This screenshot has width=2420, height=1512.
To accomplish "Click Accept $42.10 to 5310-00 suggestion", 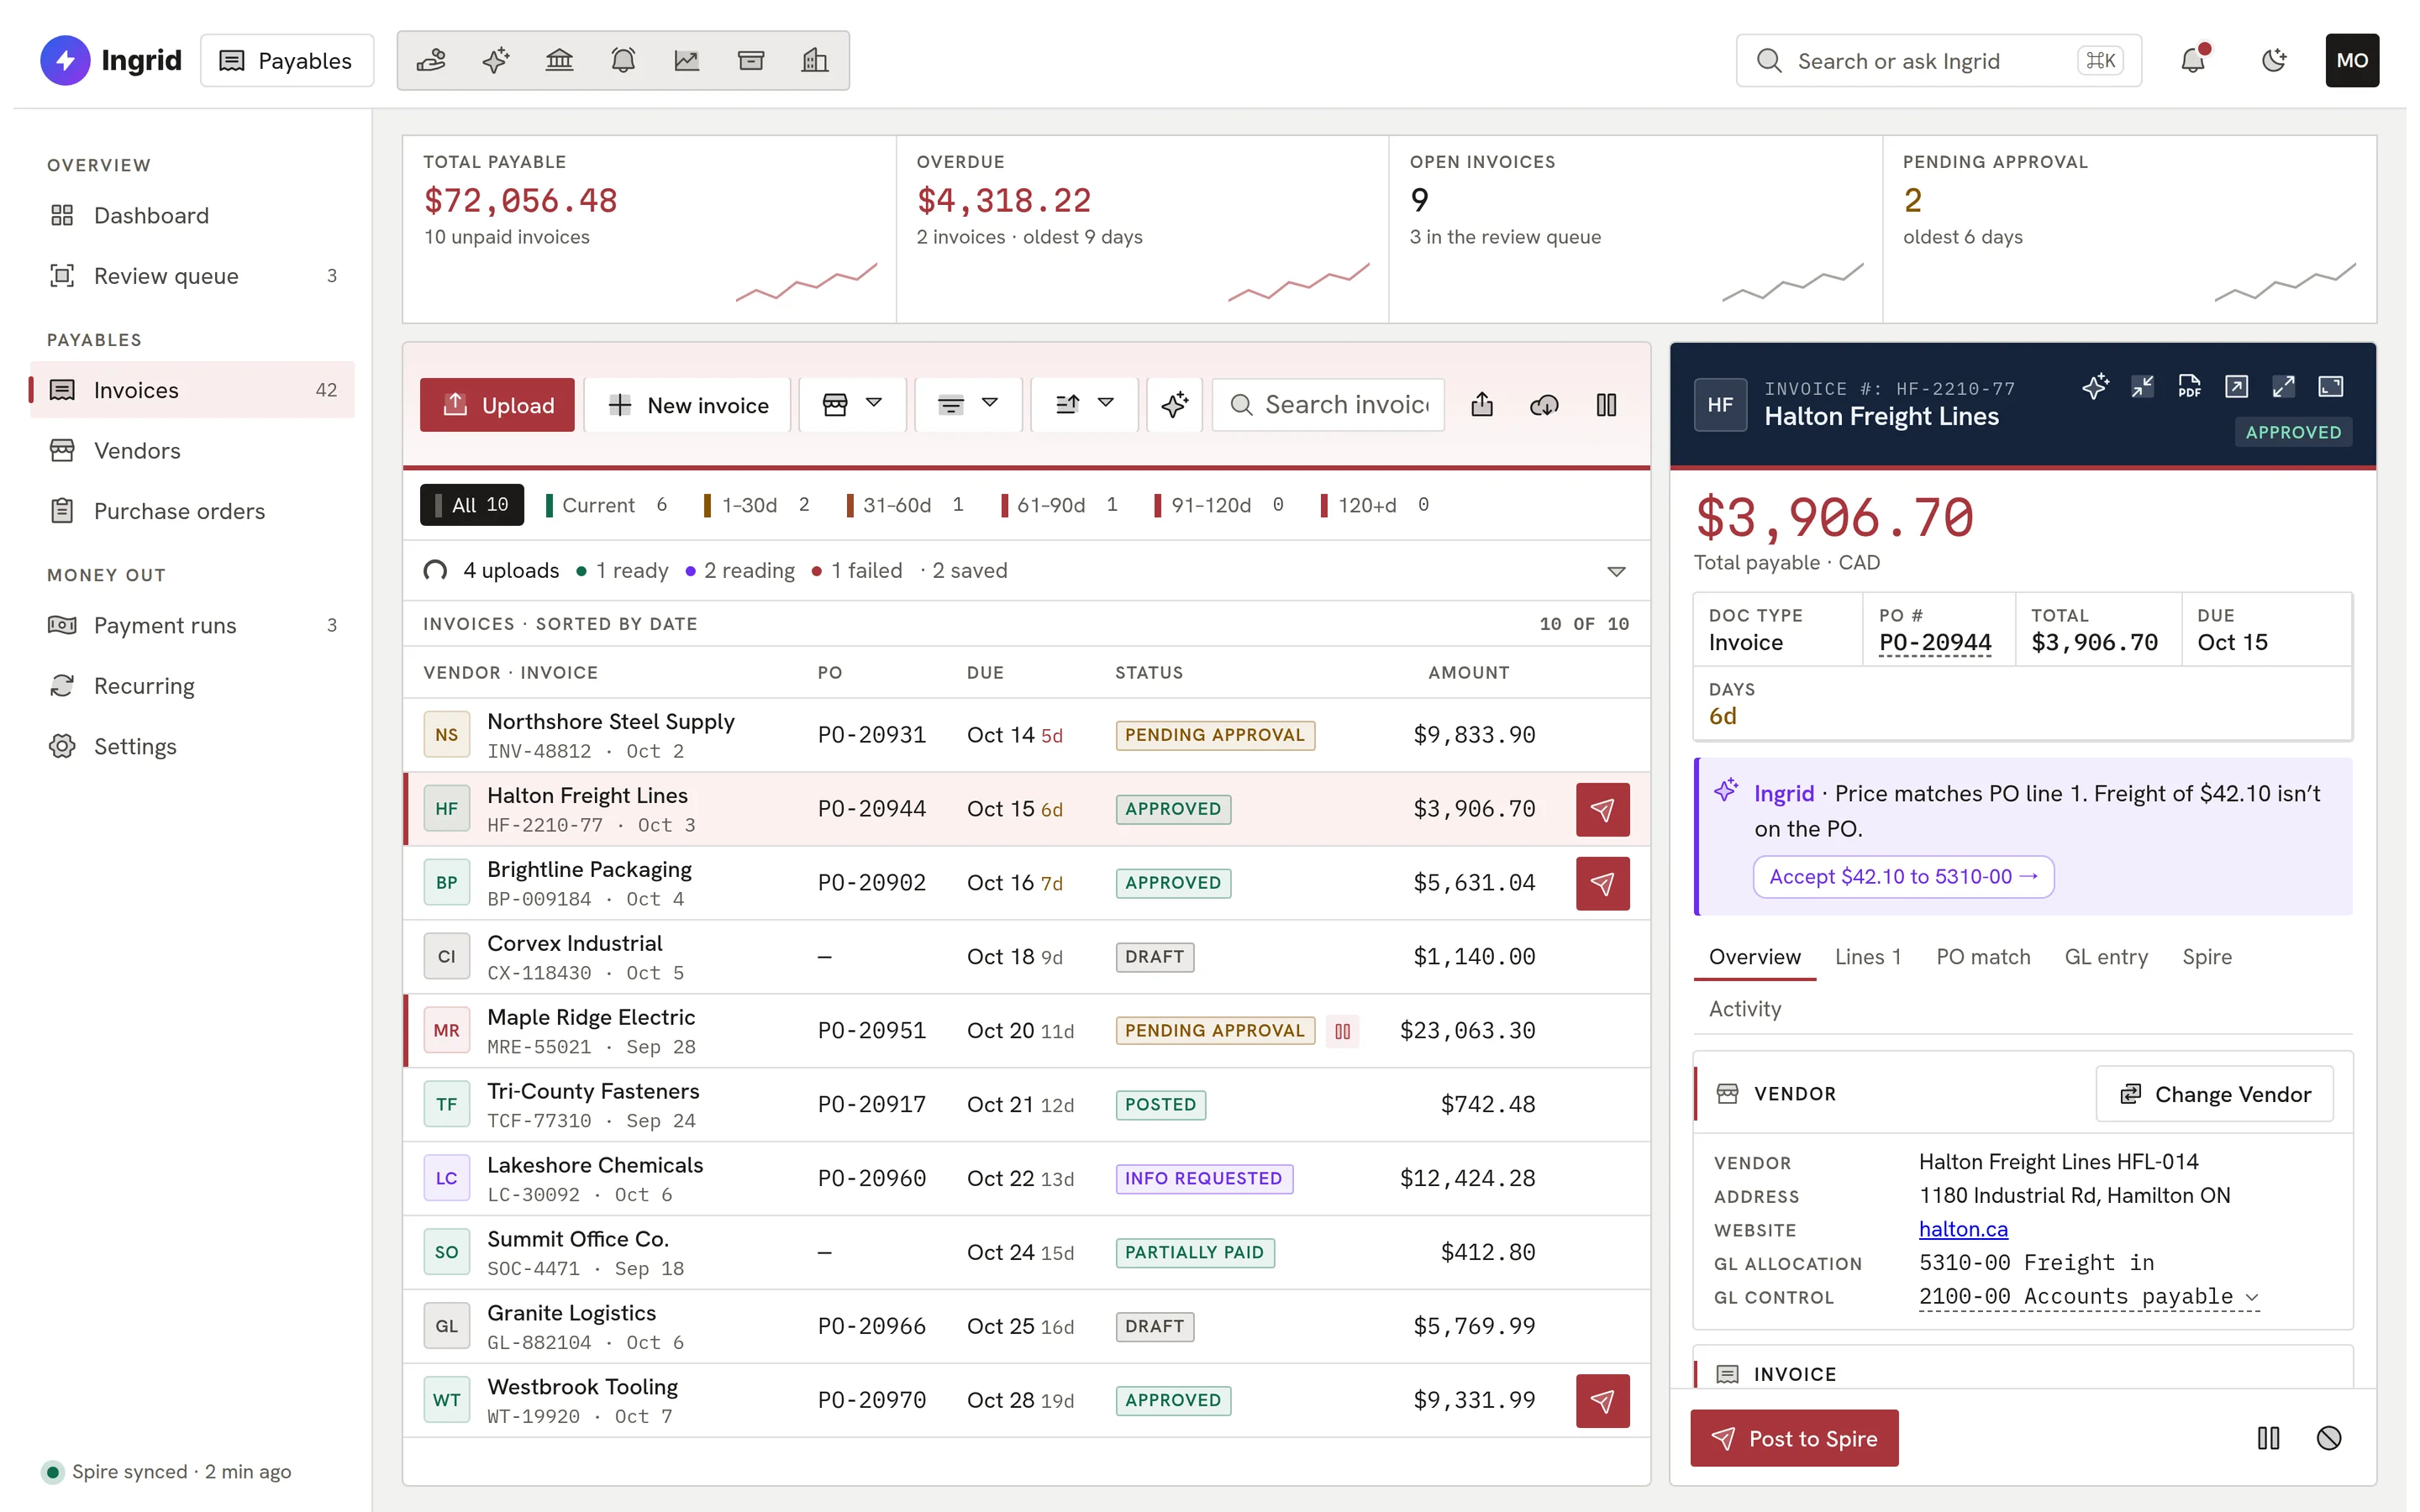I will 1903,877.
